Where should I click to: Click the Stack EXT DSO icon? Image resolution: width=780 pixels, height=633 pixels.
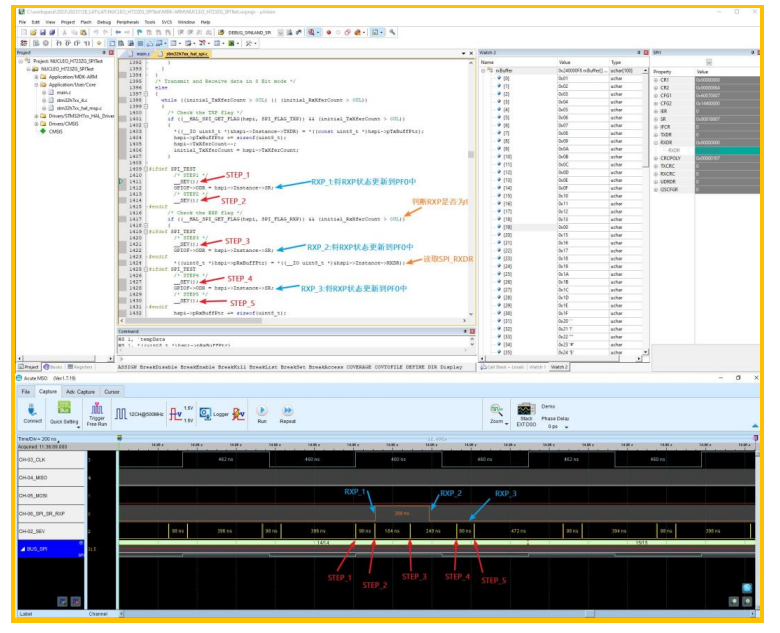(526, 415)
